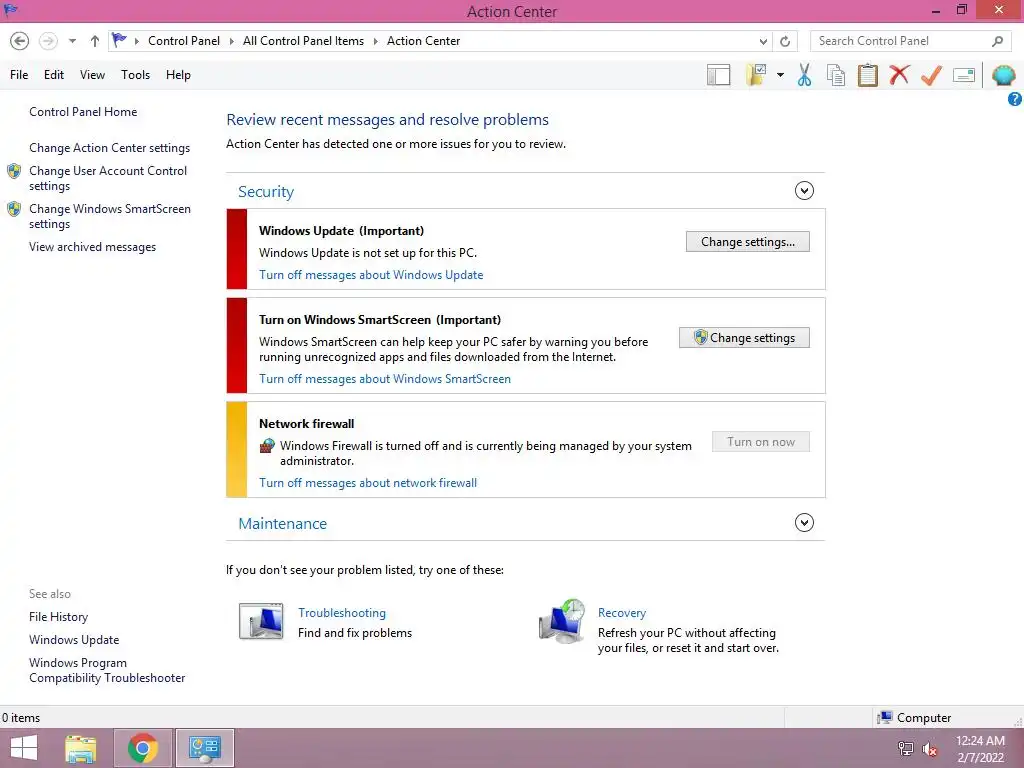Turn off messages about network firewall

pyautogui.click(x=368, y=483)
